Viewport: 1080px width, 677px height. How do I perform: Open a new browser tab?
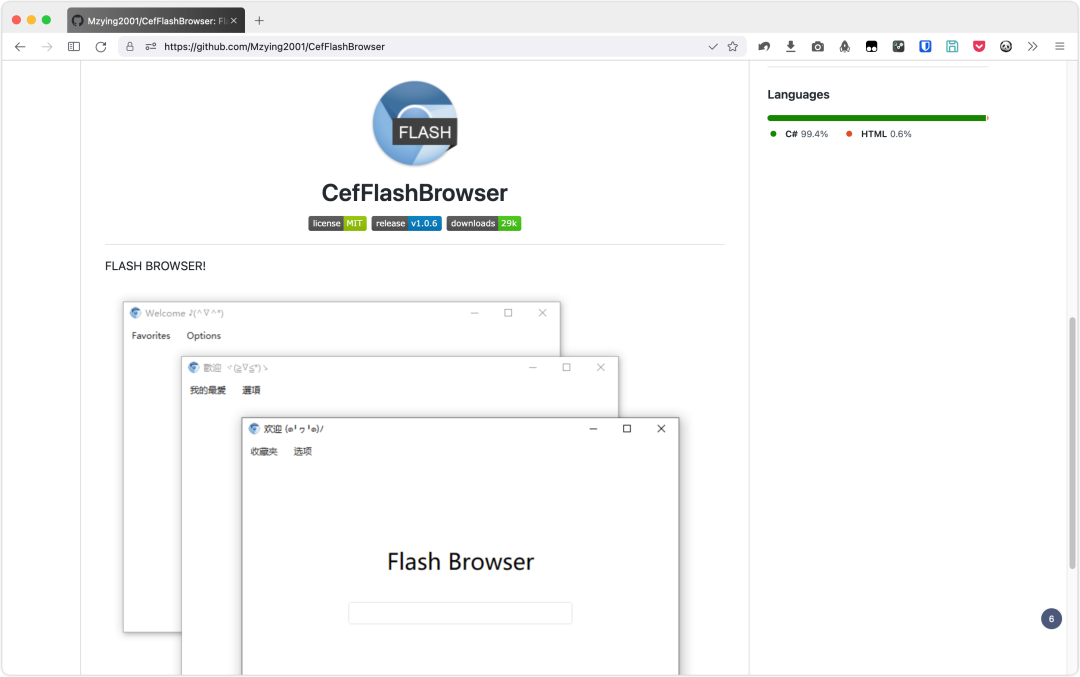pyautogui.click(x=259, y=21)
